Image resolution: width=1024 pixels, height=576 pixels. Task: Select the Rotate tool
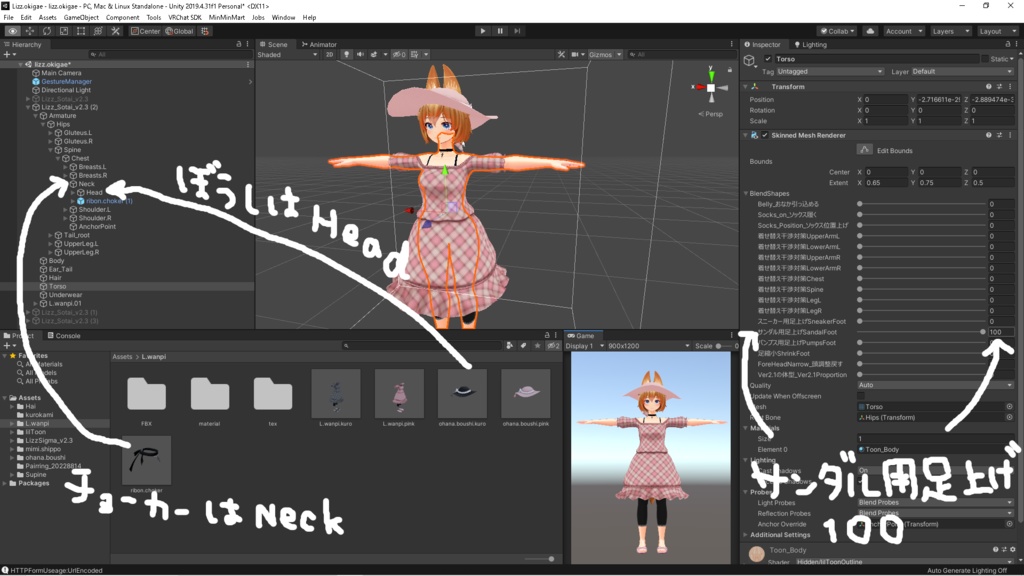(x=46, y=31)
